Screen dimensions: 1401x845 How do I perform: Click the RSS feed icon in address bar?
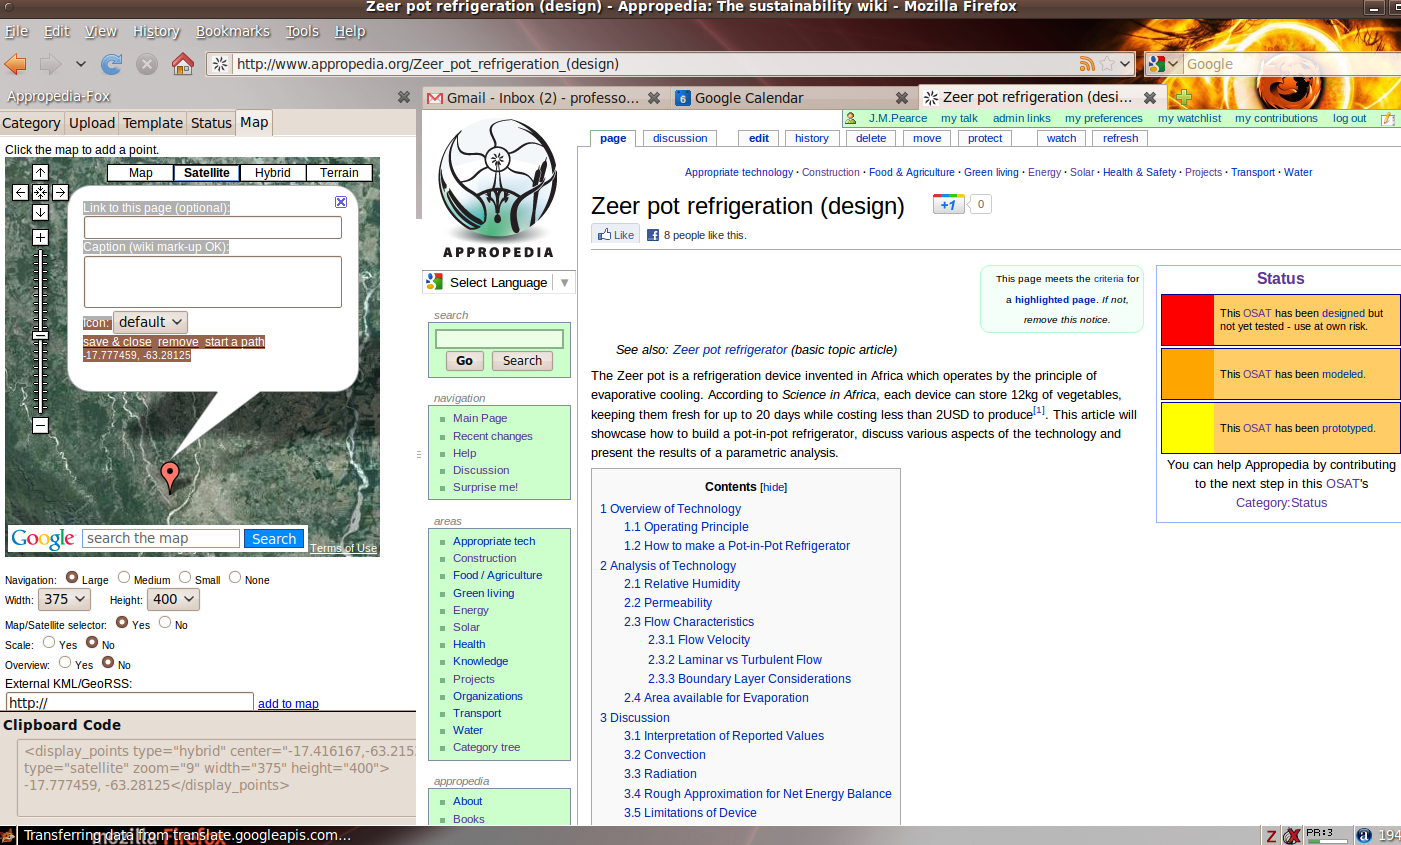tap(1087, 64)
